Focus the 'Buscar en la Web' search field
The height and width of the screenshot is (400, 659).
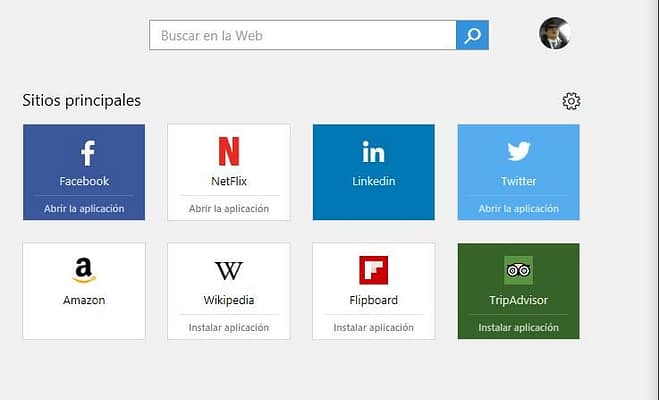(303, 35)
